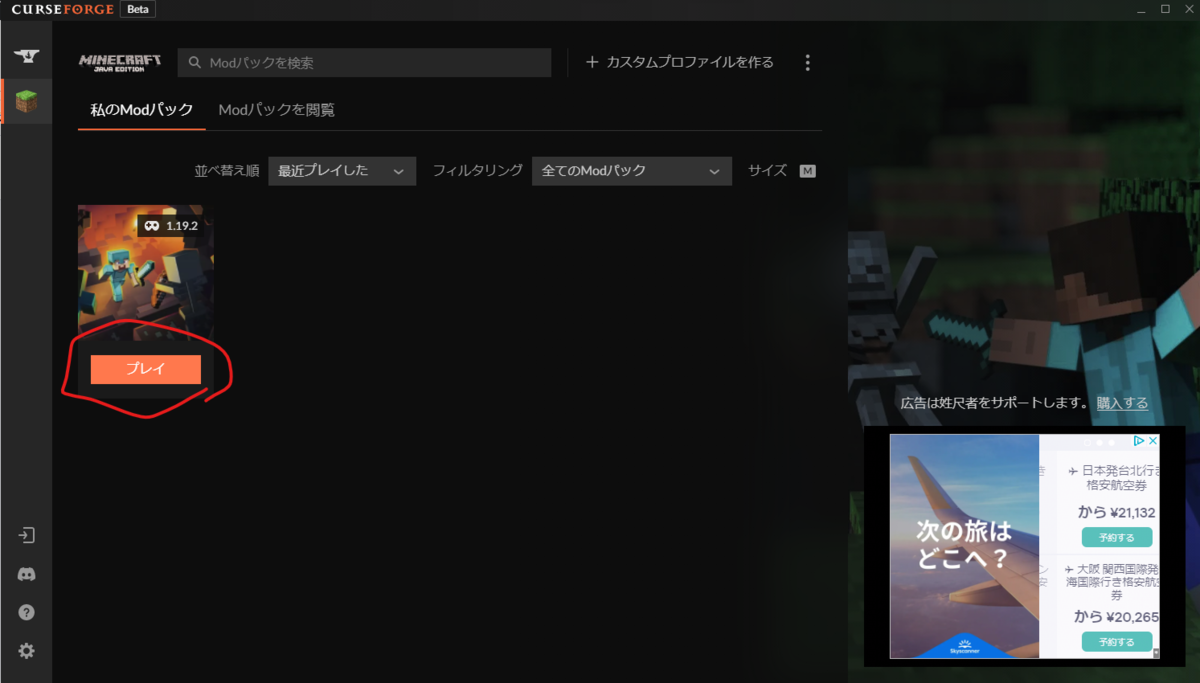Click the Skyscanner logo in ad

(x=964, y=647)
